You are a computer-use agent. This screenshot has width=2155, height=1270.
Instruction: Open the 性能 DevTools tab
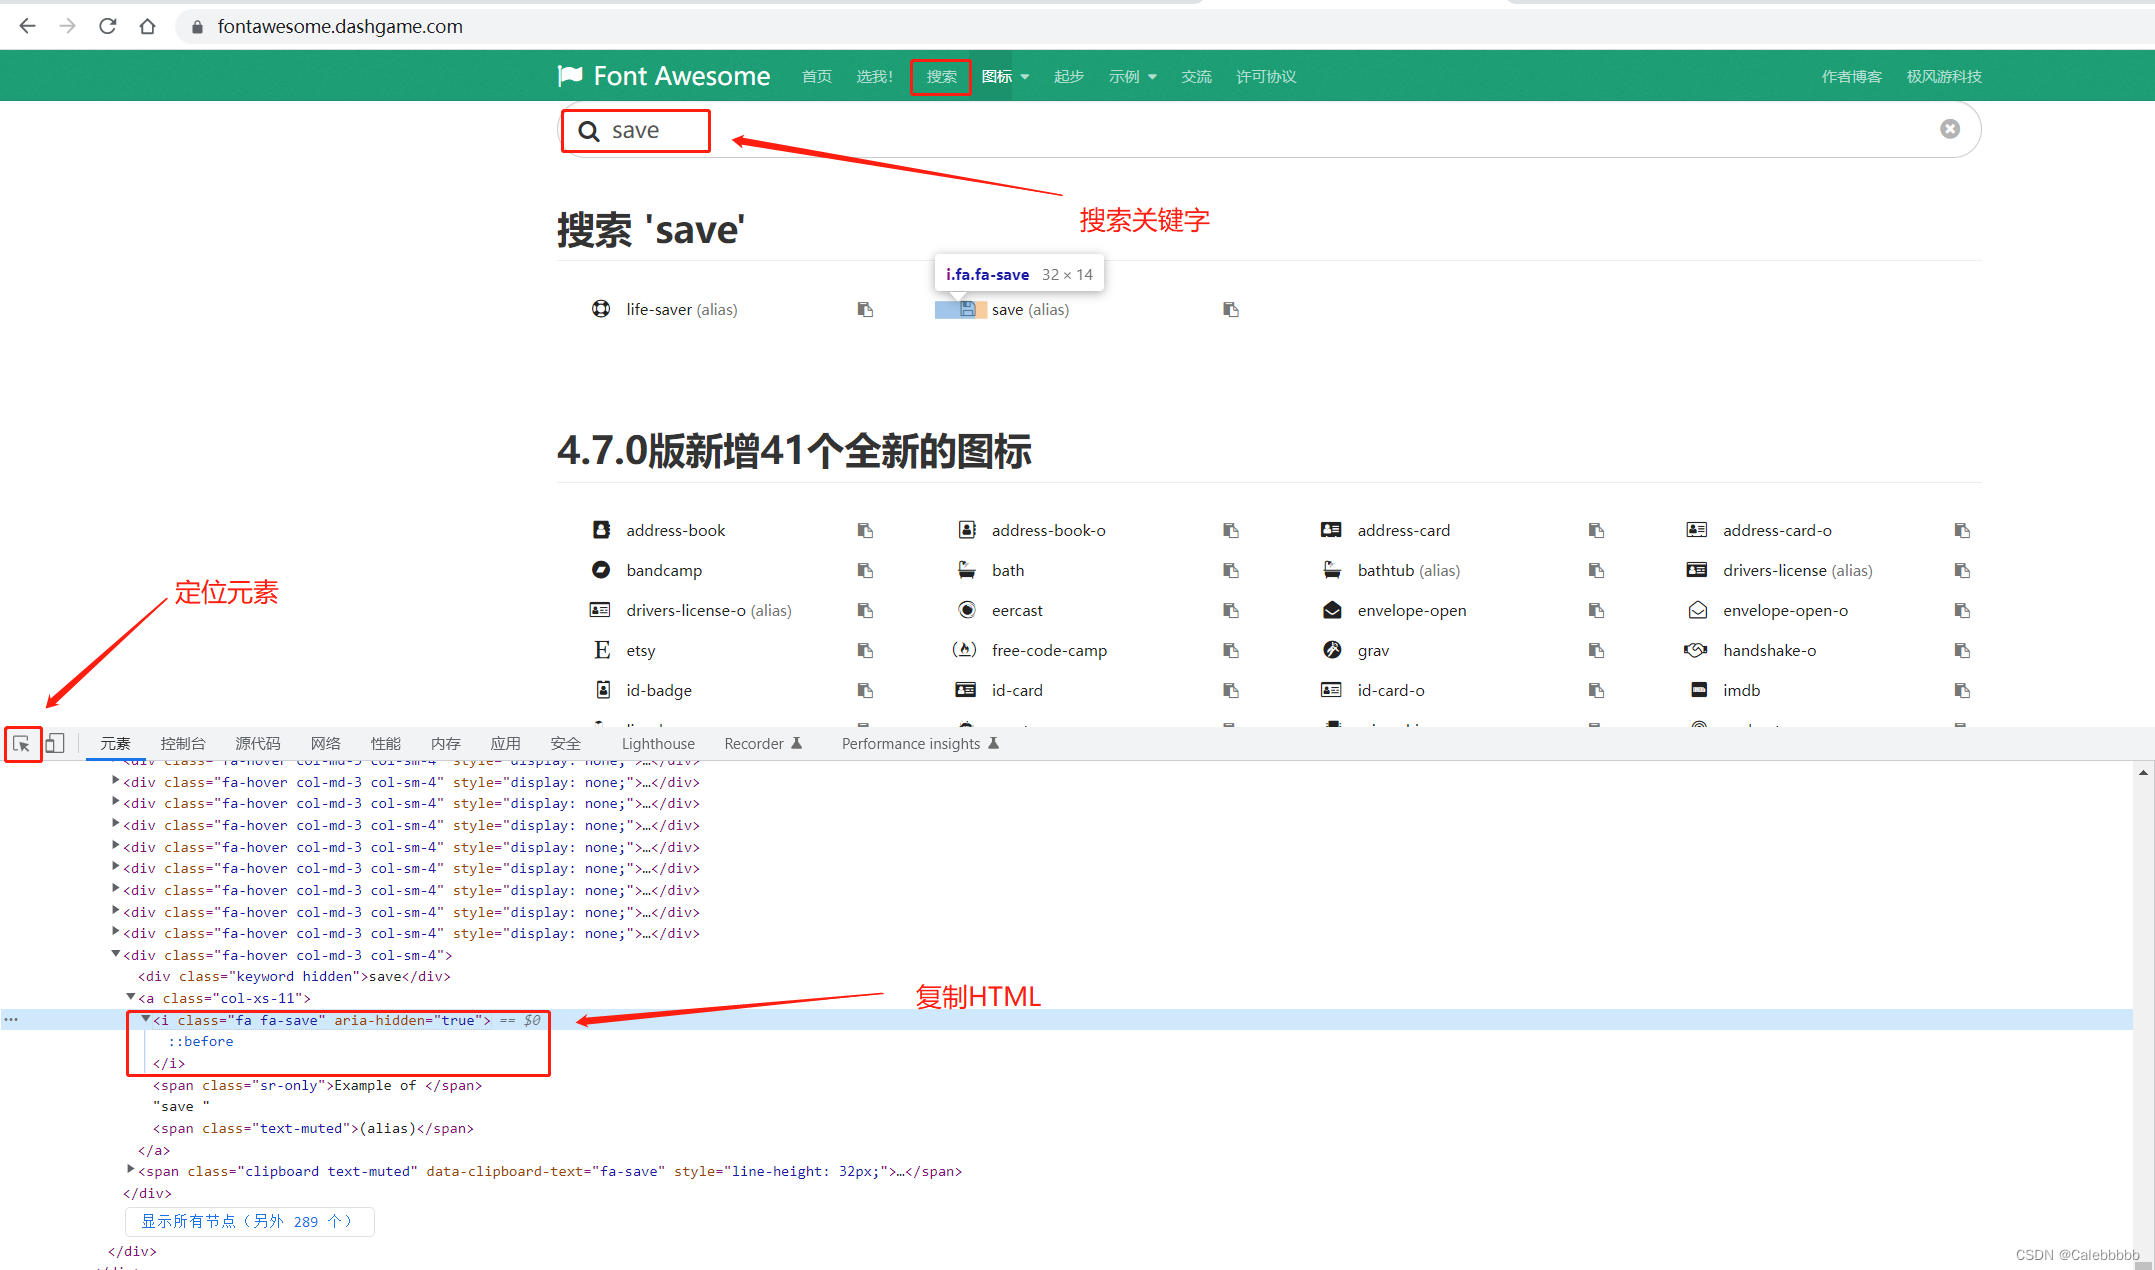click(x=386, y=744)
